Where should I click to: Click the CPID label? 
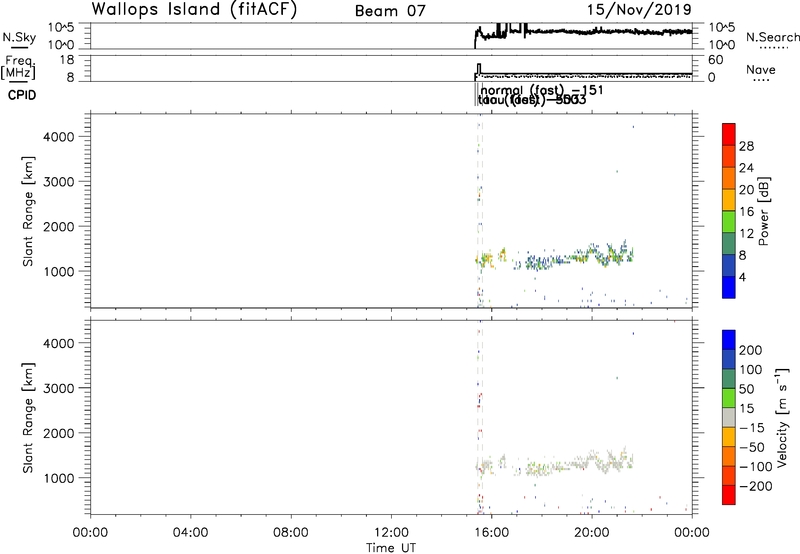[x=22, y=95]
